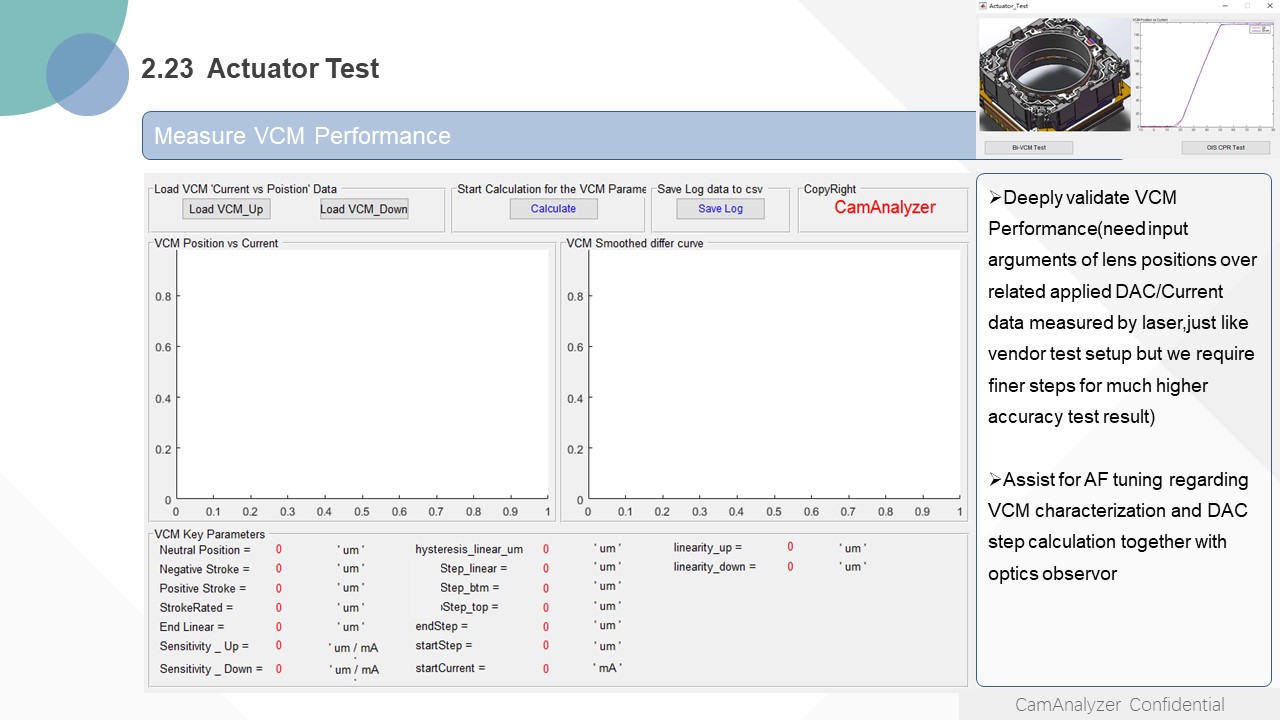Select the Sensitivity _ Up value
1280x720 pixels.
278,646
